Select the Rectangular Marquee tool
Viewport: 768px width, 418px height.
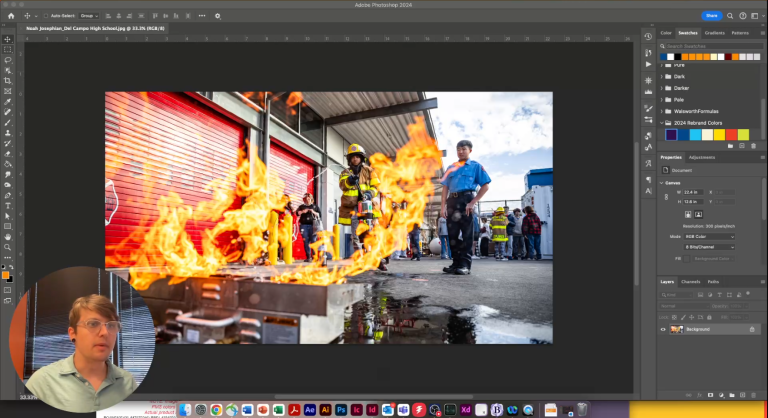7,49
